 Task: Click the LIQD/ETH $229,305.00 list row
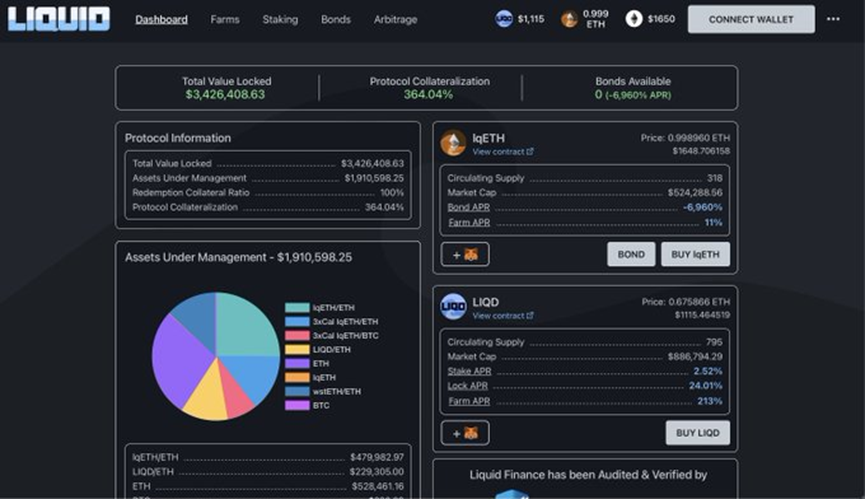pos(268,472)
